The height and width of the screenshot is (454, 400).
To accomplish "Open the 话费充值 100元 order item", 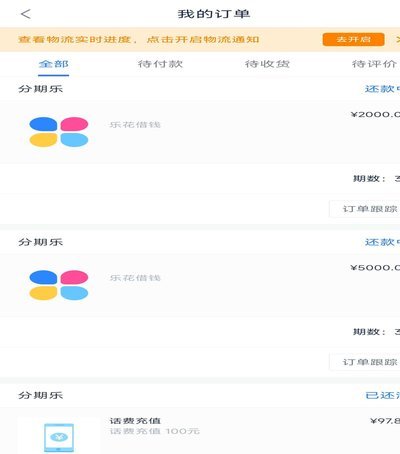I will pos(200,431).
